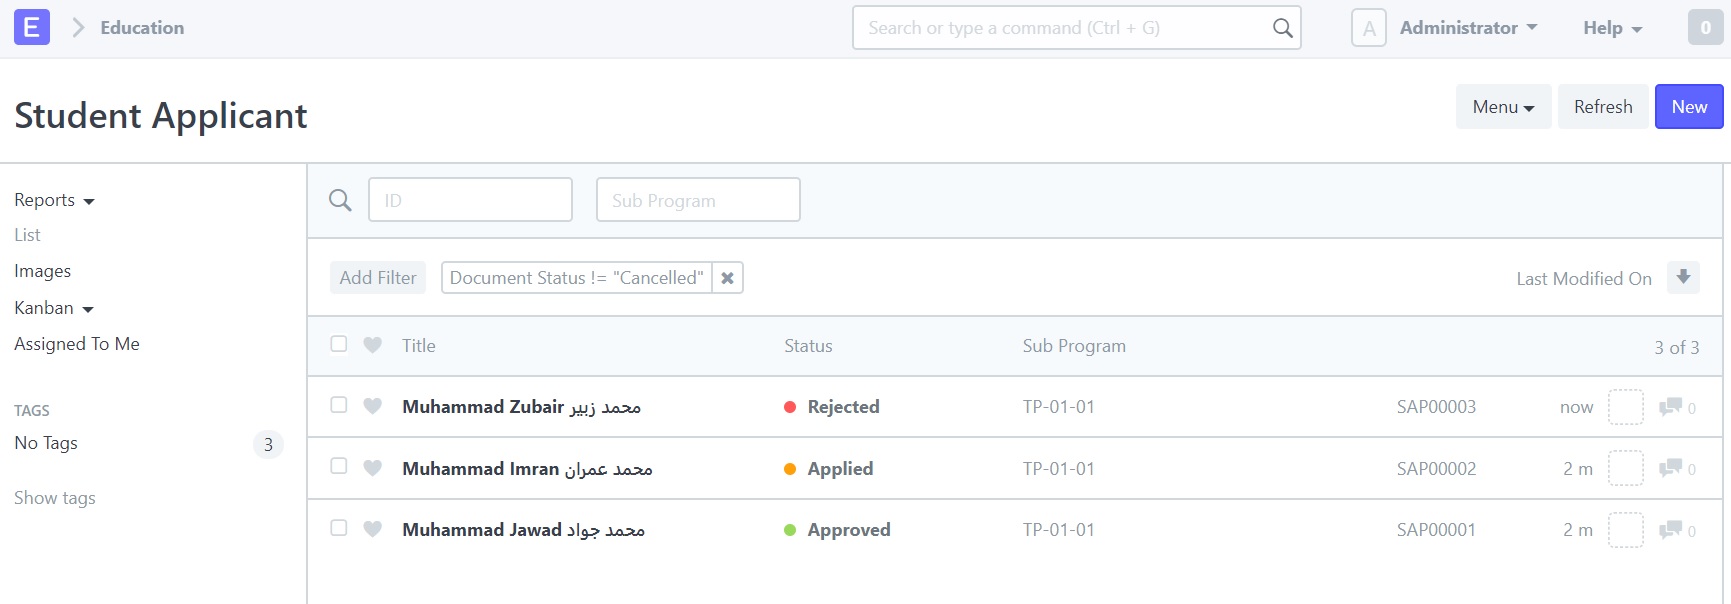Switch to the Images view
This screenshot has height=604, width=1731.
(x=42, y=270)
